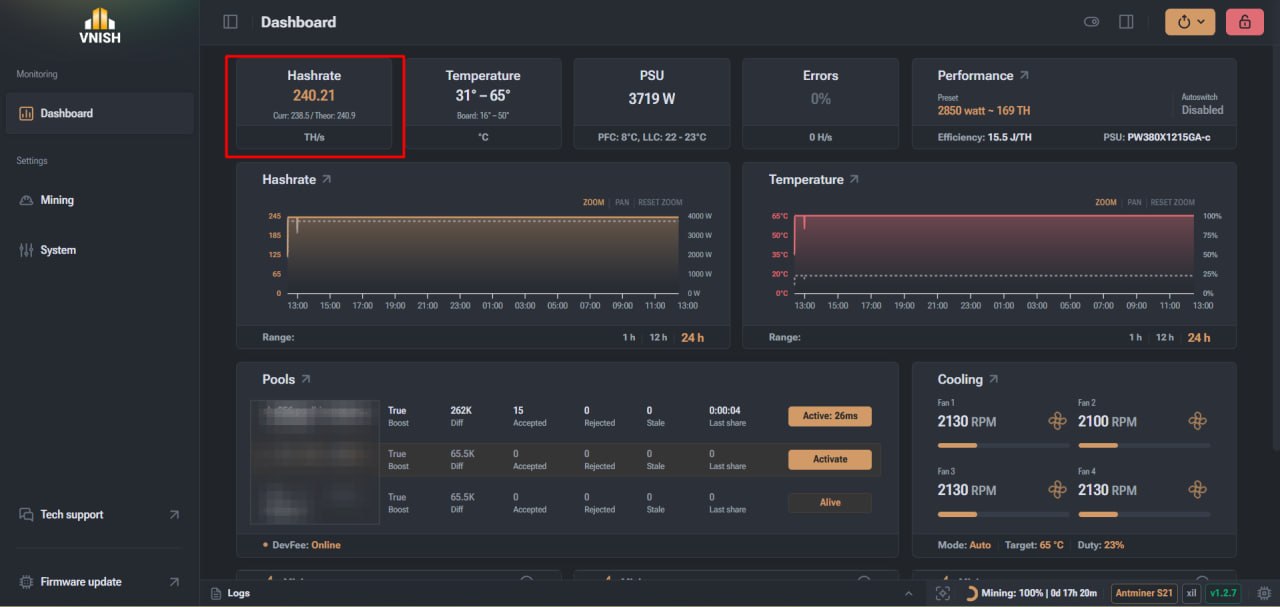Open Cooling settings arrow icon
Image resolution: width=1280 pixels, height=607 pixels.
point(993,380)
